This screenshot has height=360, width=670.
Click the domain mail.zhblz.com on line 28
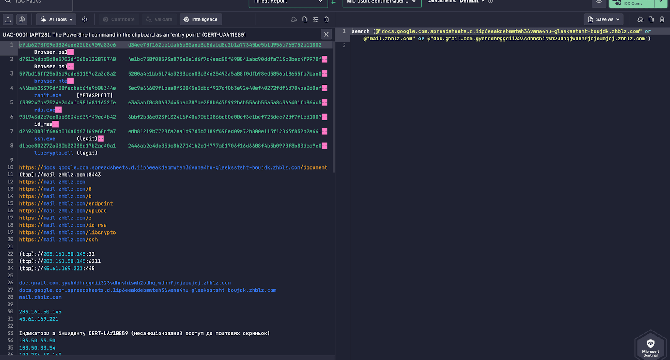[x=40, y=297]
